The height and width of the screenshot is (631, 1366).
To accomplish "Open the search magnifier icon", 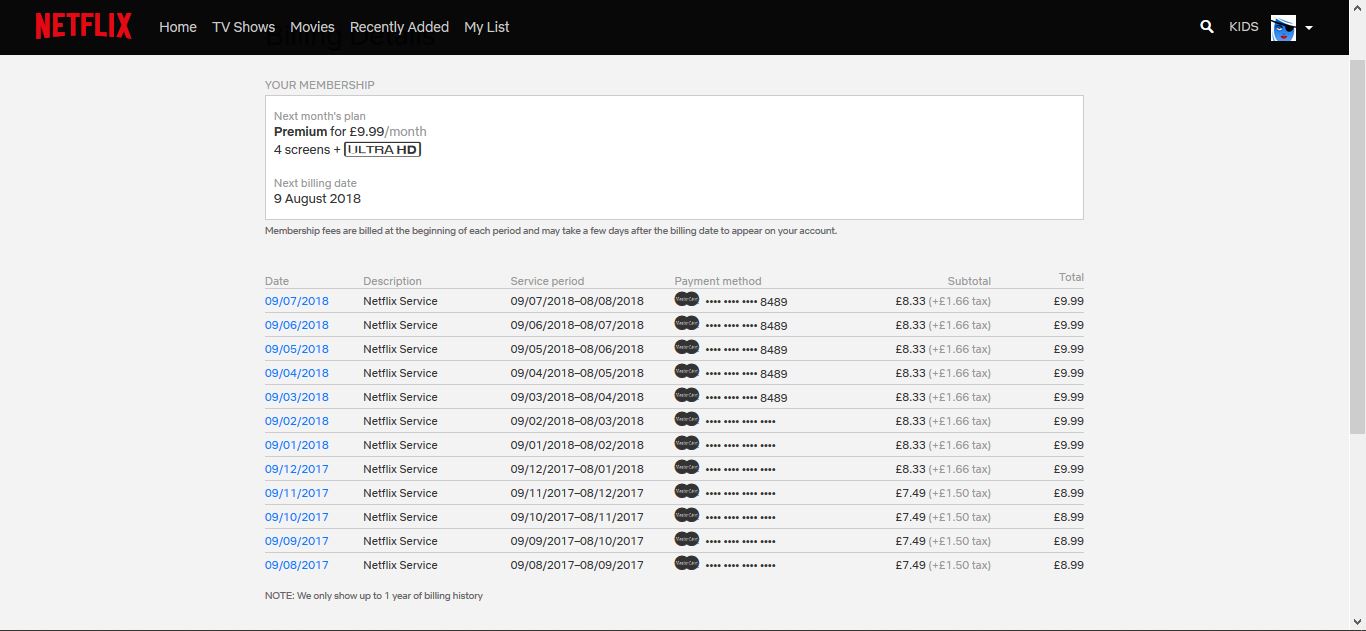I will 1207,27.
